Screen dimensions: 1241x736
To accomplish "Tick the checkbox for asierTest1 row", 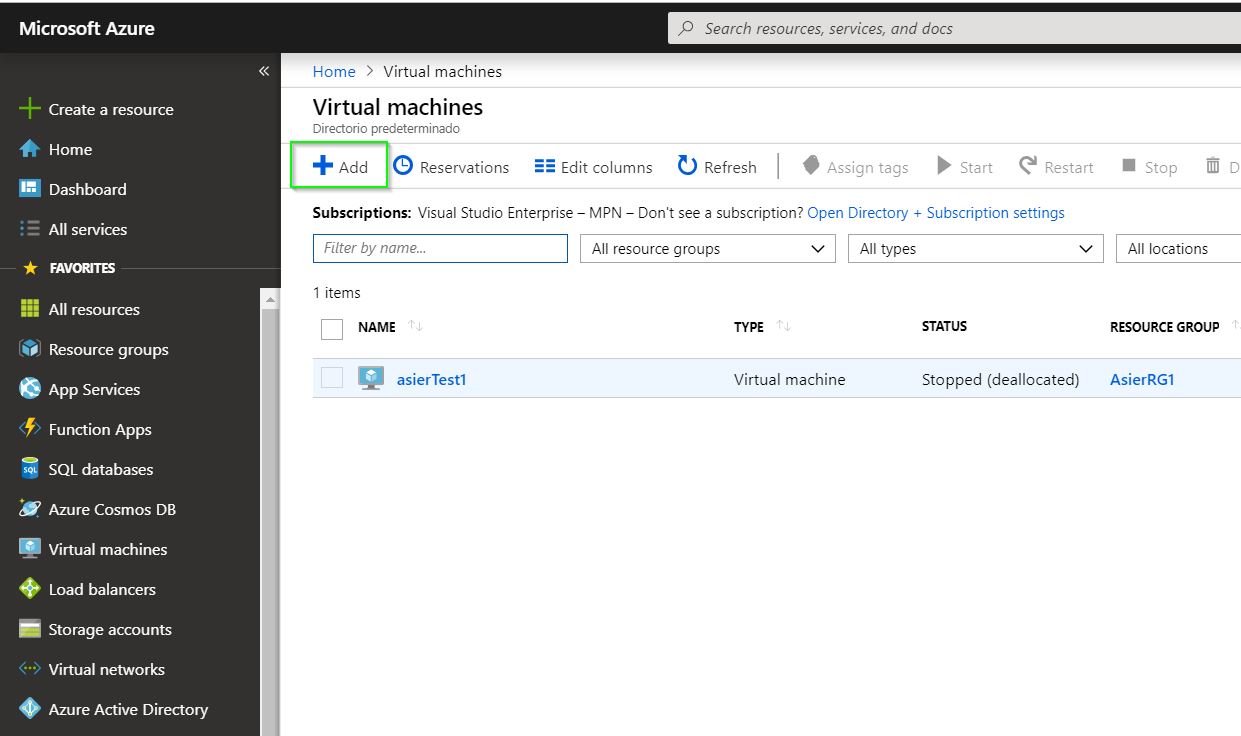I will (x=332, y=378).
